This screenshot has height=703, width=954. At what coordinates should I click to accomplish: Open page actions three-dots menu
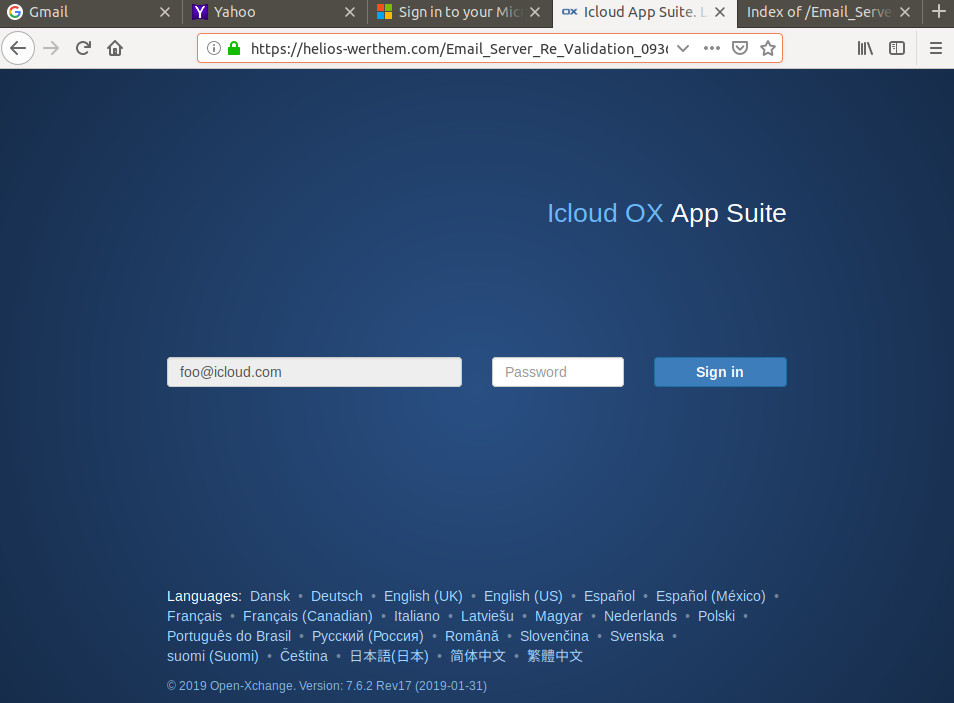tap(712, 48)
